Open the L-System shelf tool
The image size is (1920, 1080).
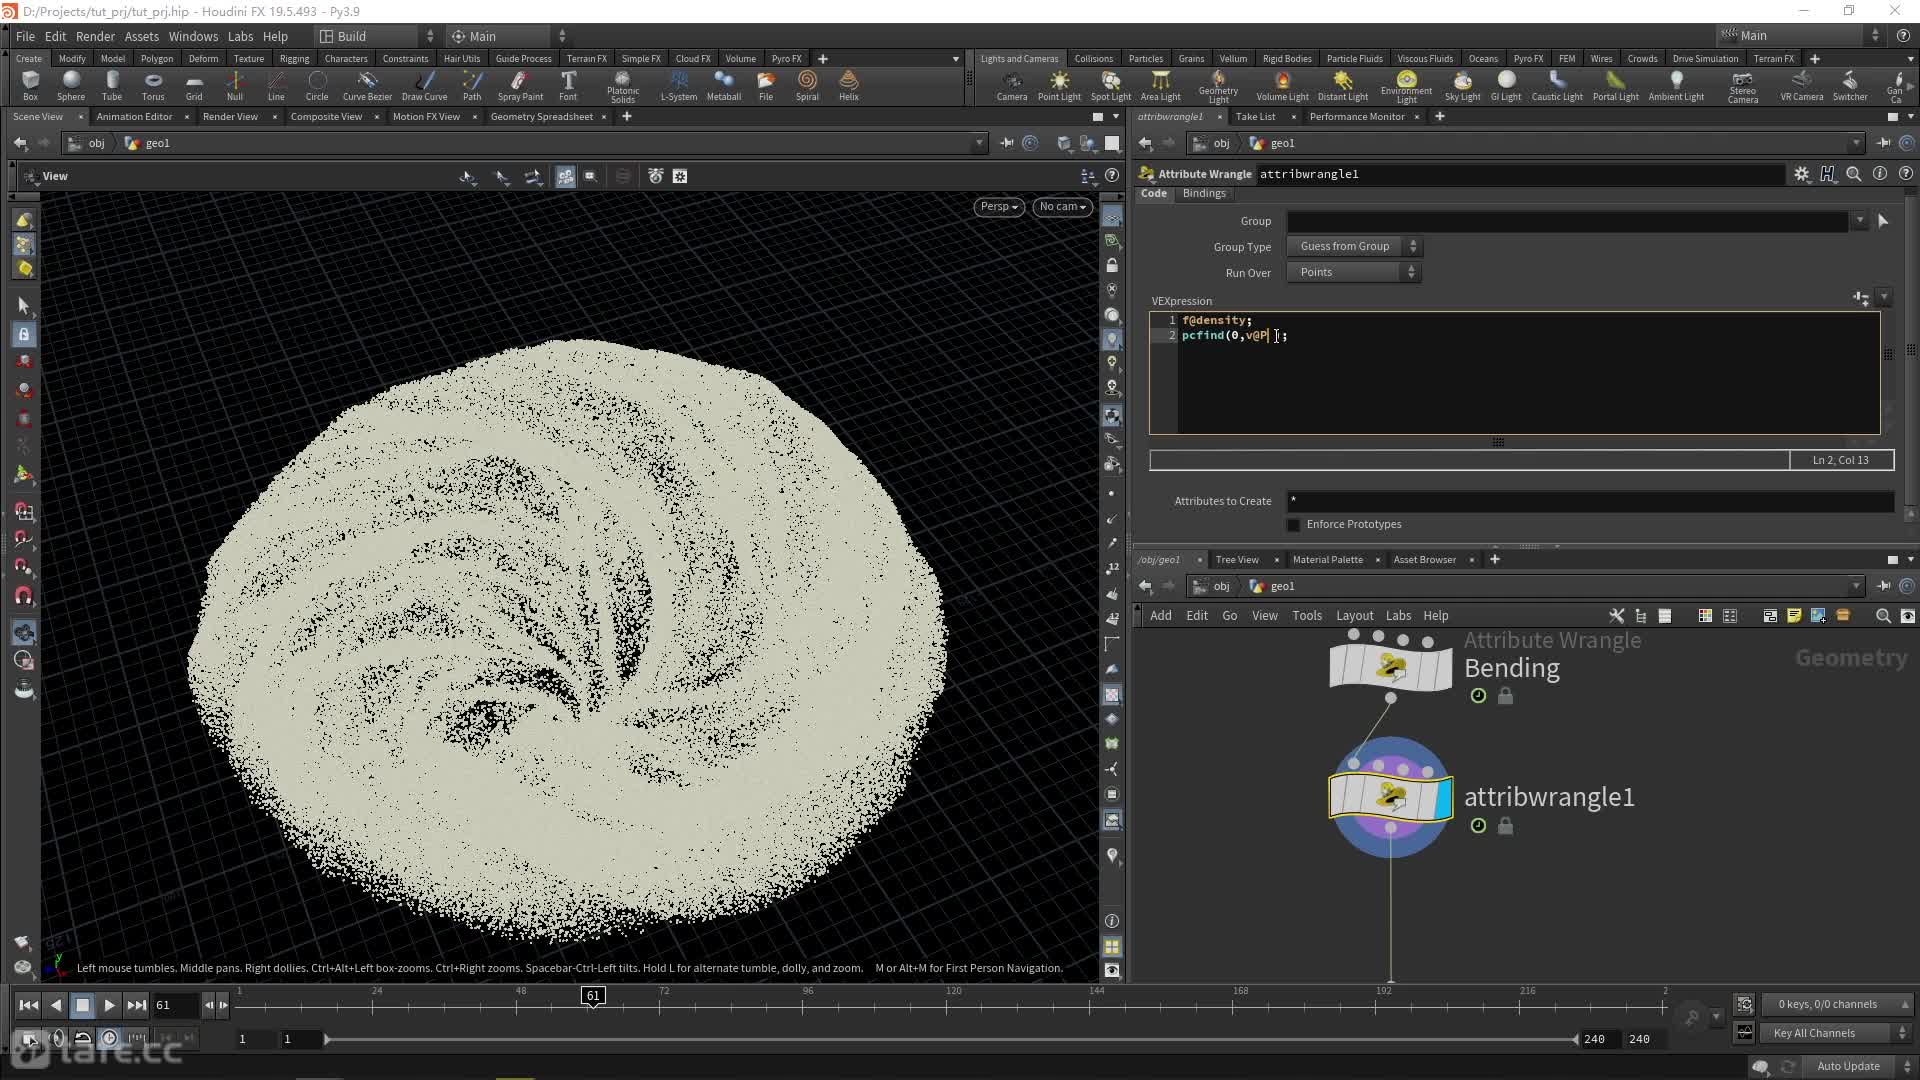pyautogui.click(x=679, y=85)
